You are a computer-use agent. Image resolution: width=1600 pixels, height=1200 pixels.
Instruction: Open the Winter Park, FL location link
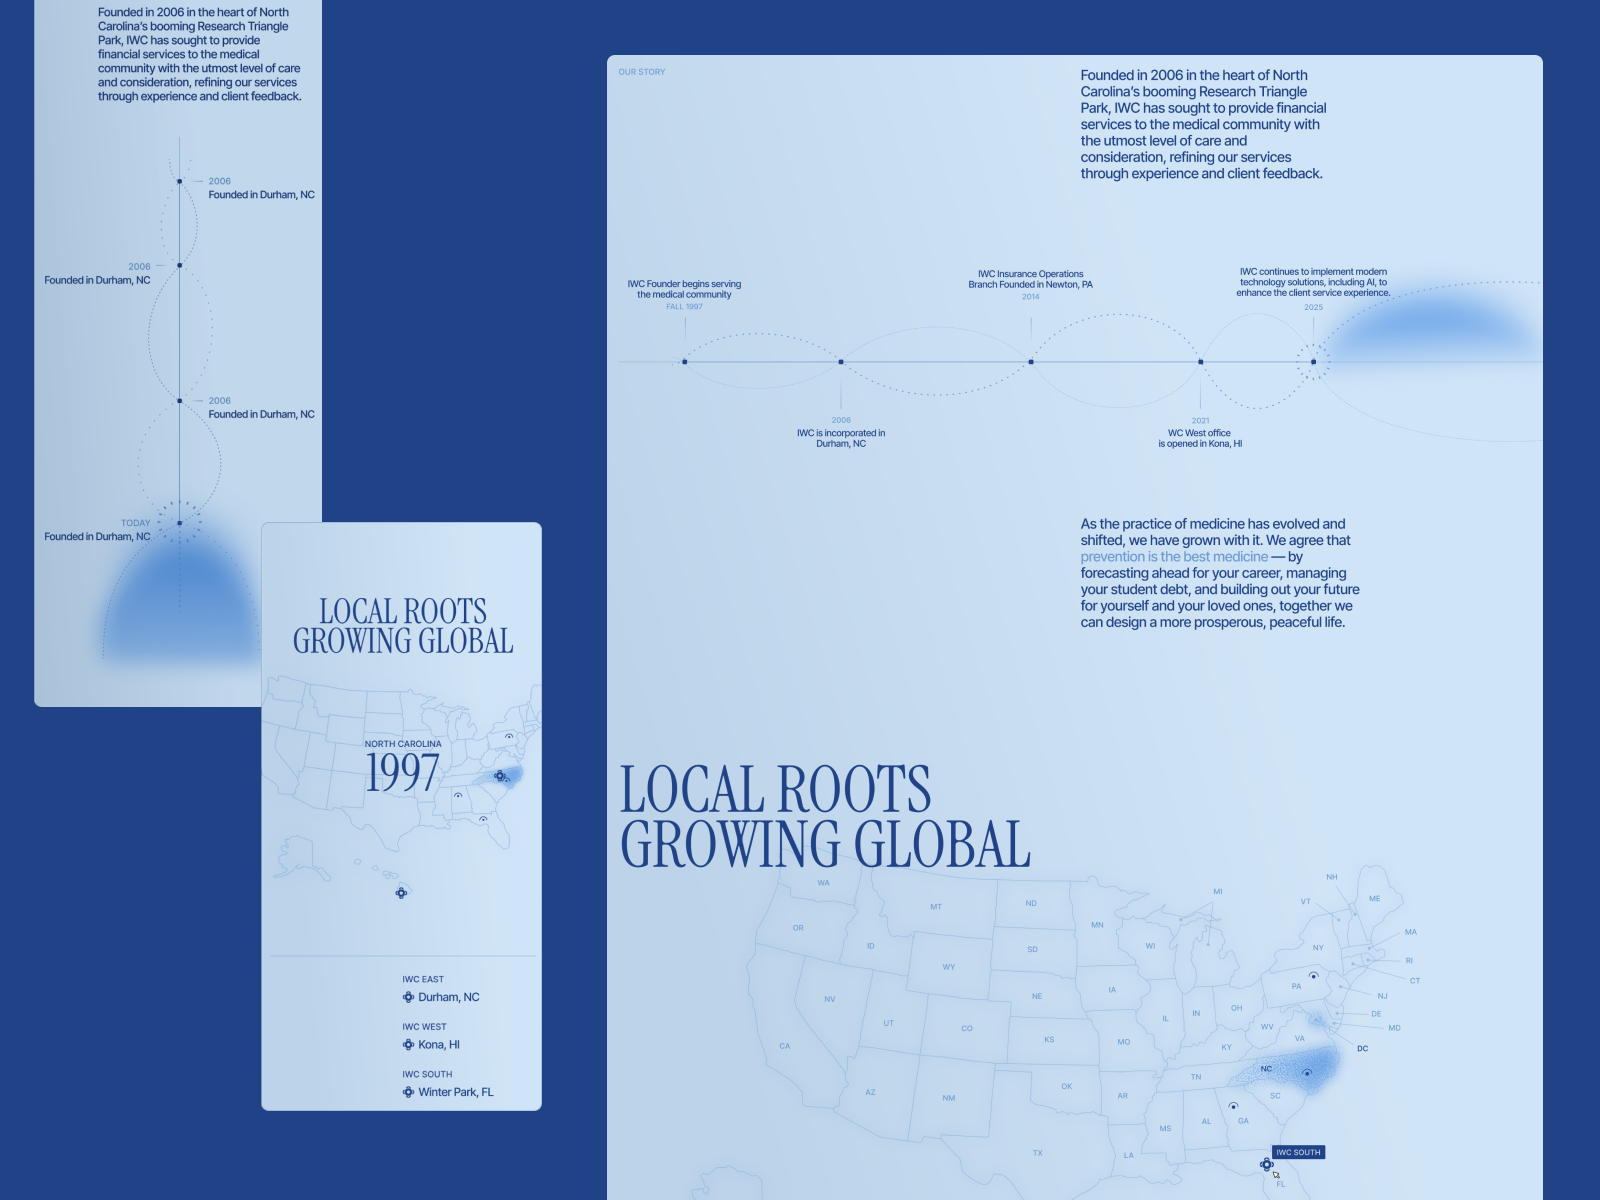455,1092
